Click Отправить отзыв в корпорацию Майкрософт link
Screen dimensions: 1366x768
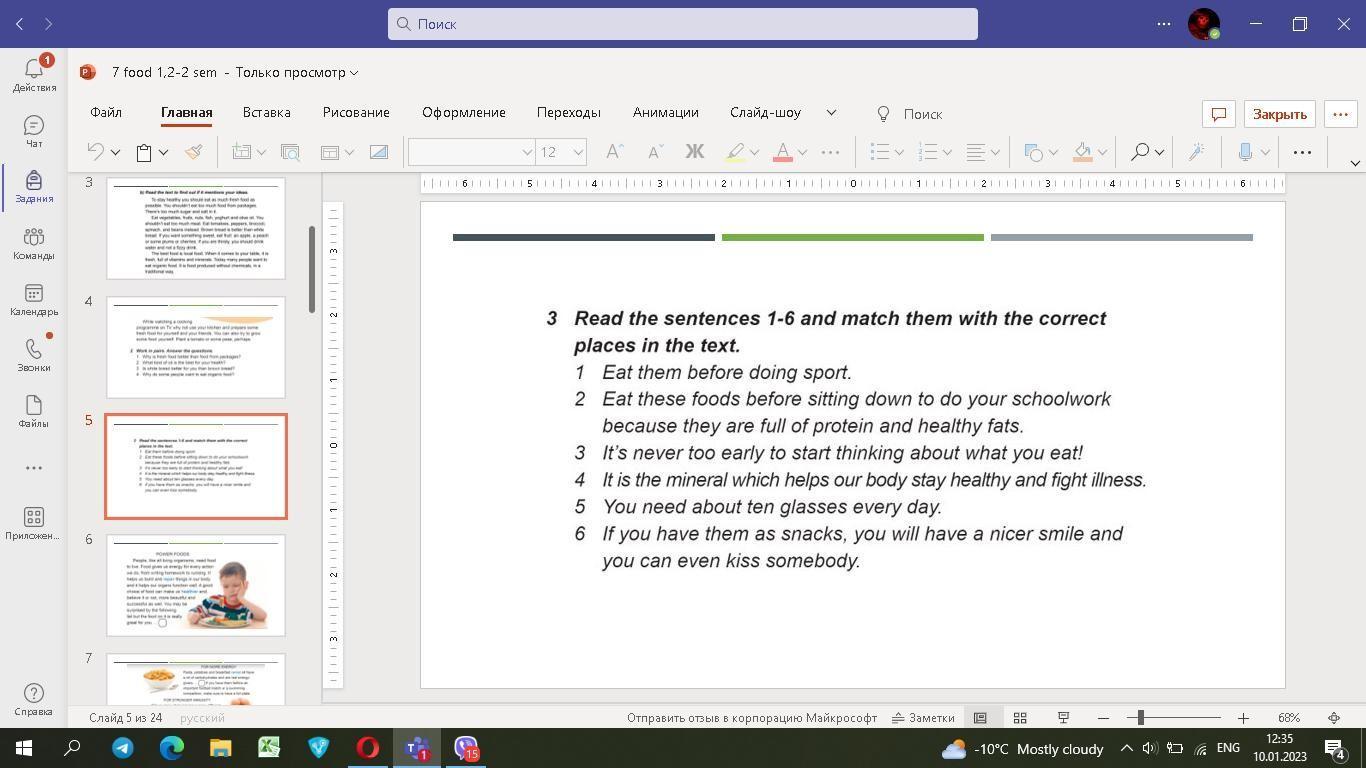click(752, 718)
